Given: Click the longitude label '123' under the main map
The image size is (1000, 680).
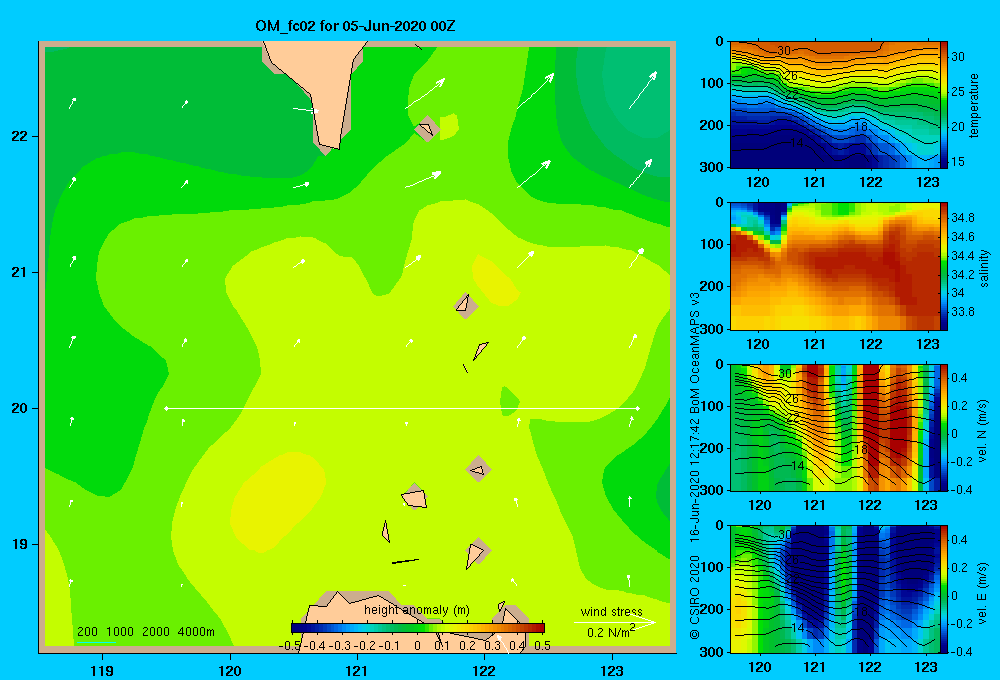Looking at the screenshot, I should 612,670.
